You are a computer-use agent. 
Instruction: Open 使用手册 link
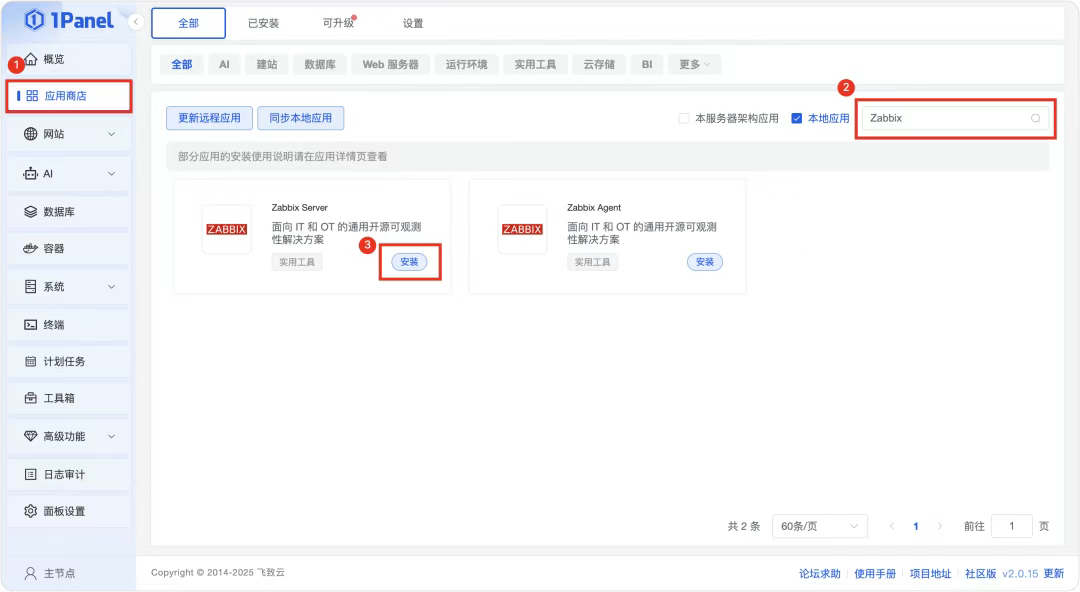point(875,573)
